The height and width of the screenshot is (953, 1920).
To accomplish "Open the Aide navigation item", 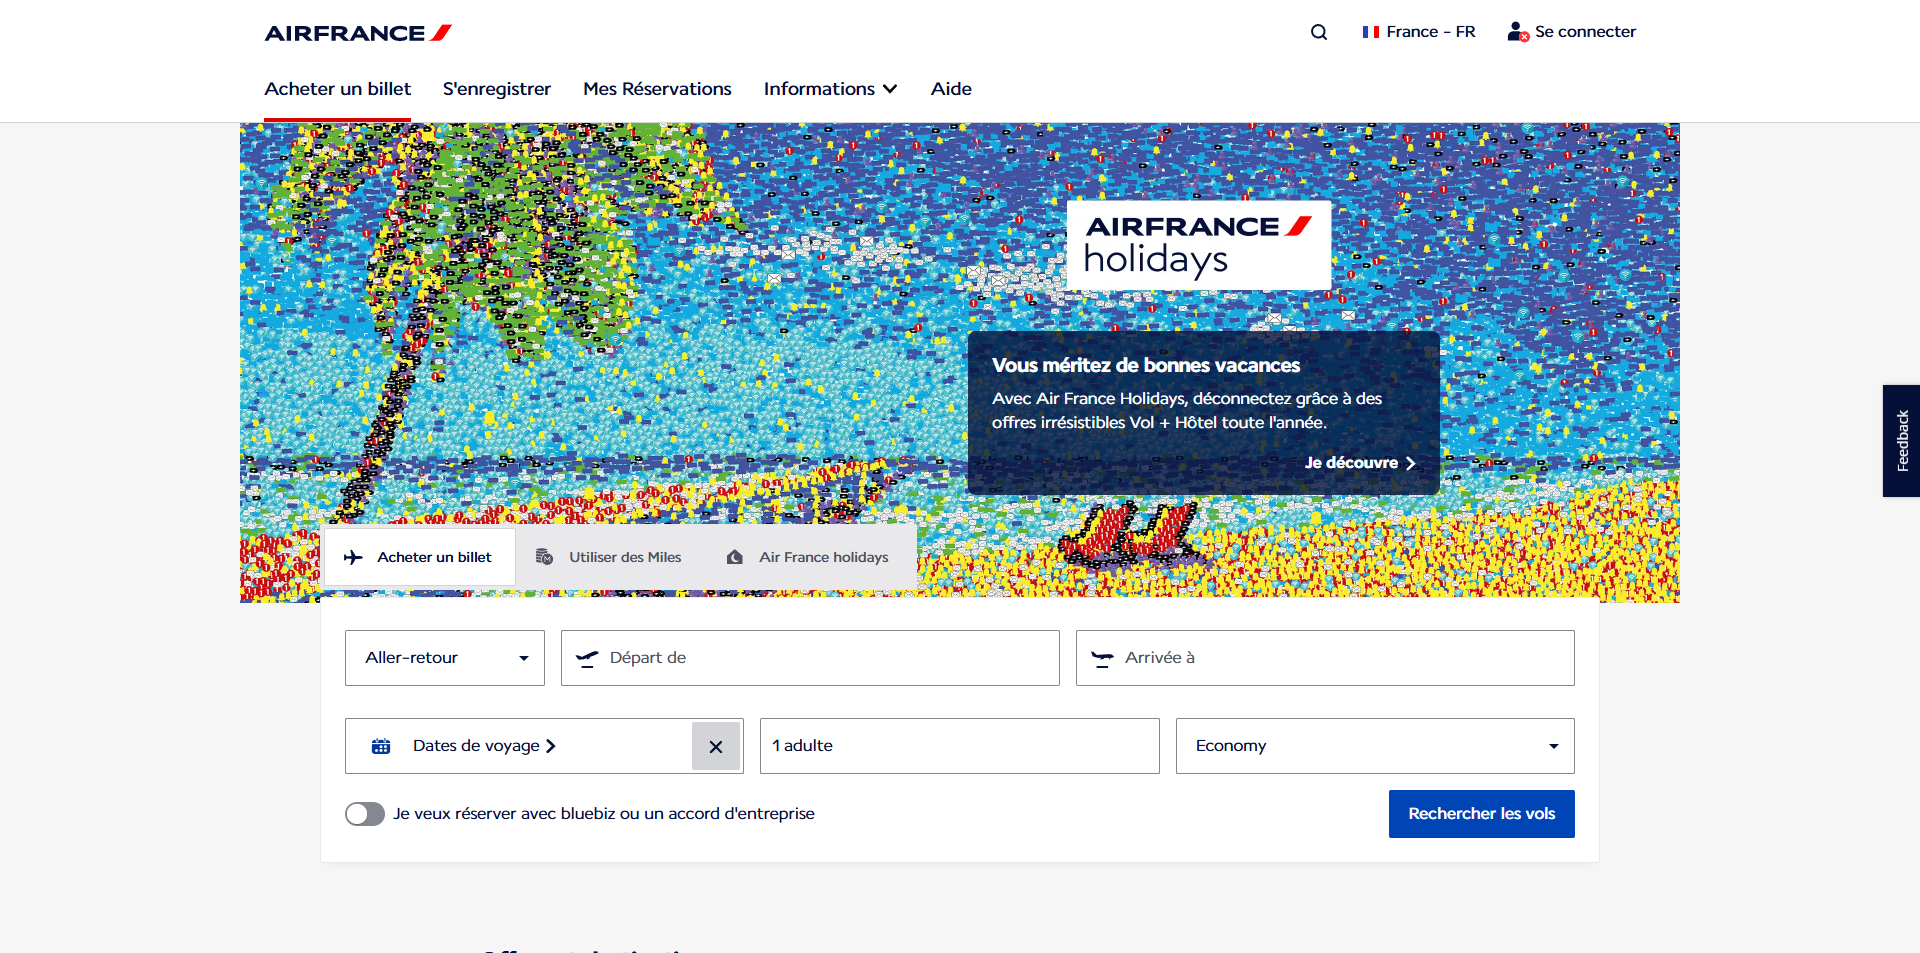I will (951, 89).
